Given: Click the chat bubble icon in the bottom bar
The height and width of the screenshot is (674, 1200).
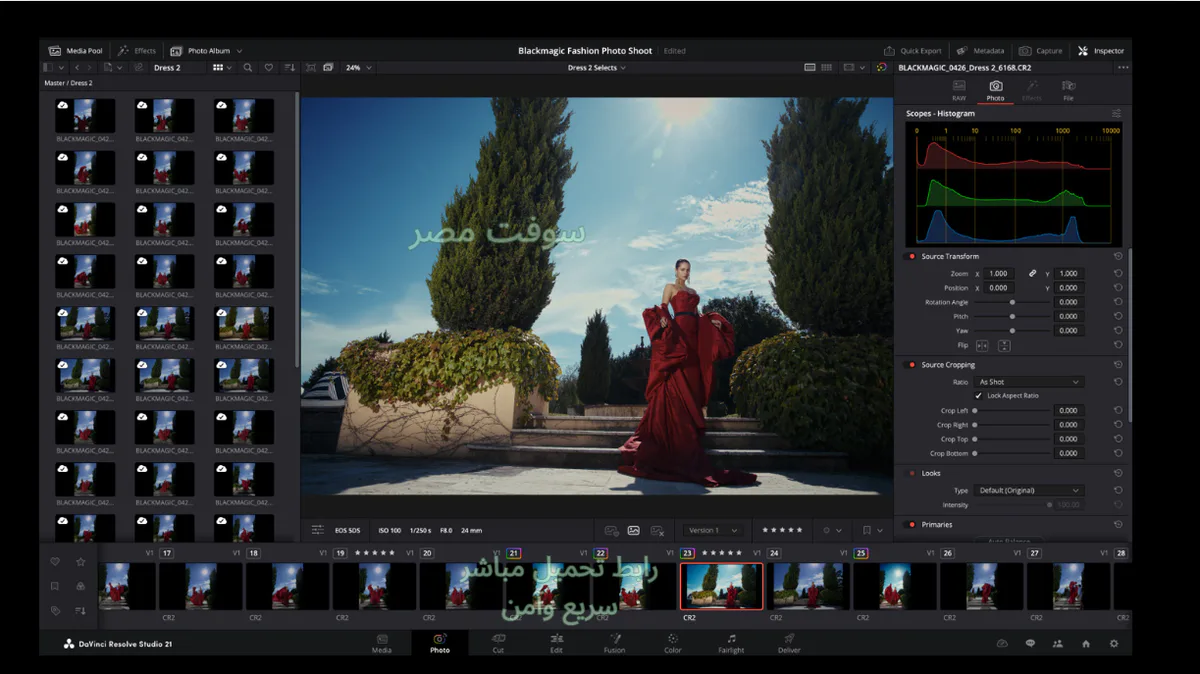Looking at the screenshot, I should pyautogui.click(x=1030, y=644).
